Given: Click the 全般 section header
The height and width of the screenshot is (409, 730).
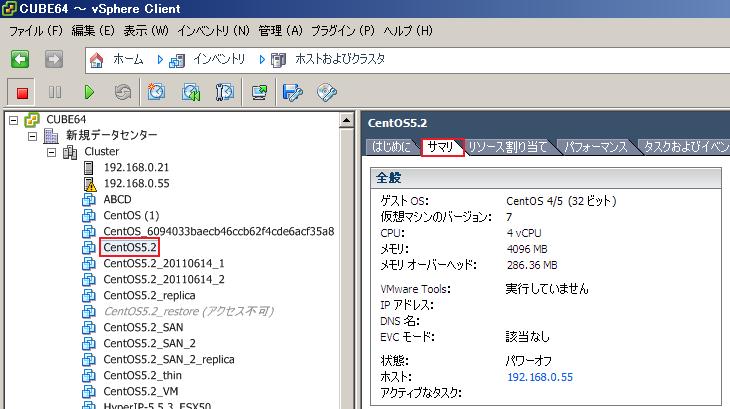Looking at the screenshot, I should pos(546,178).
